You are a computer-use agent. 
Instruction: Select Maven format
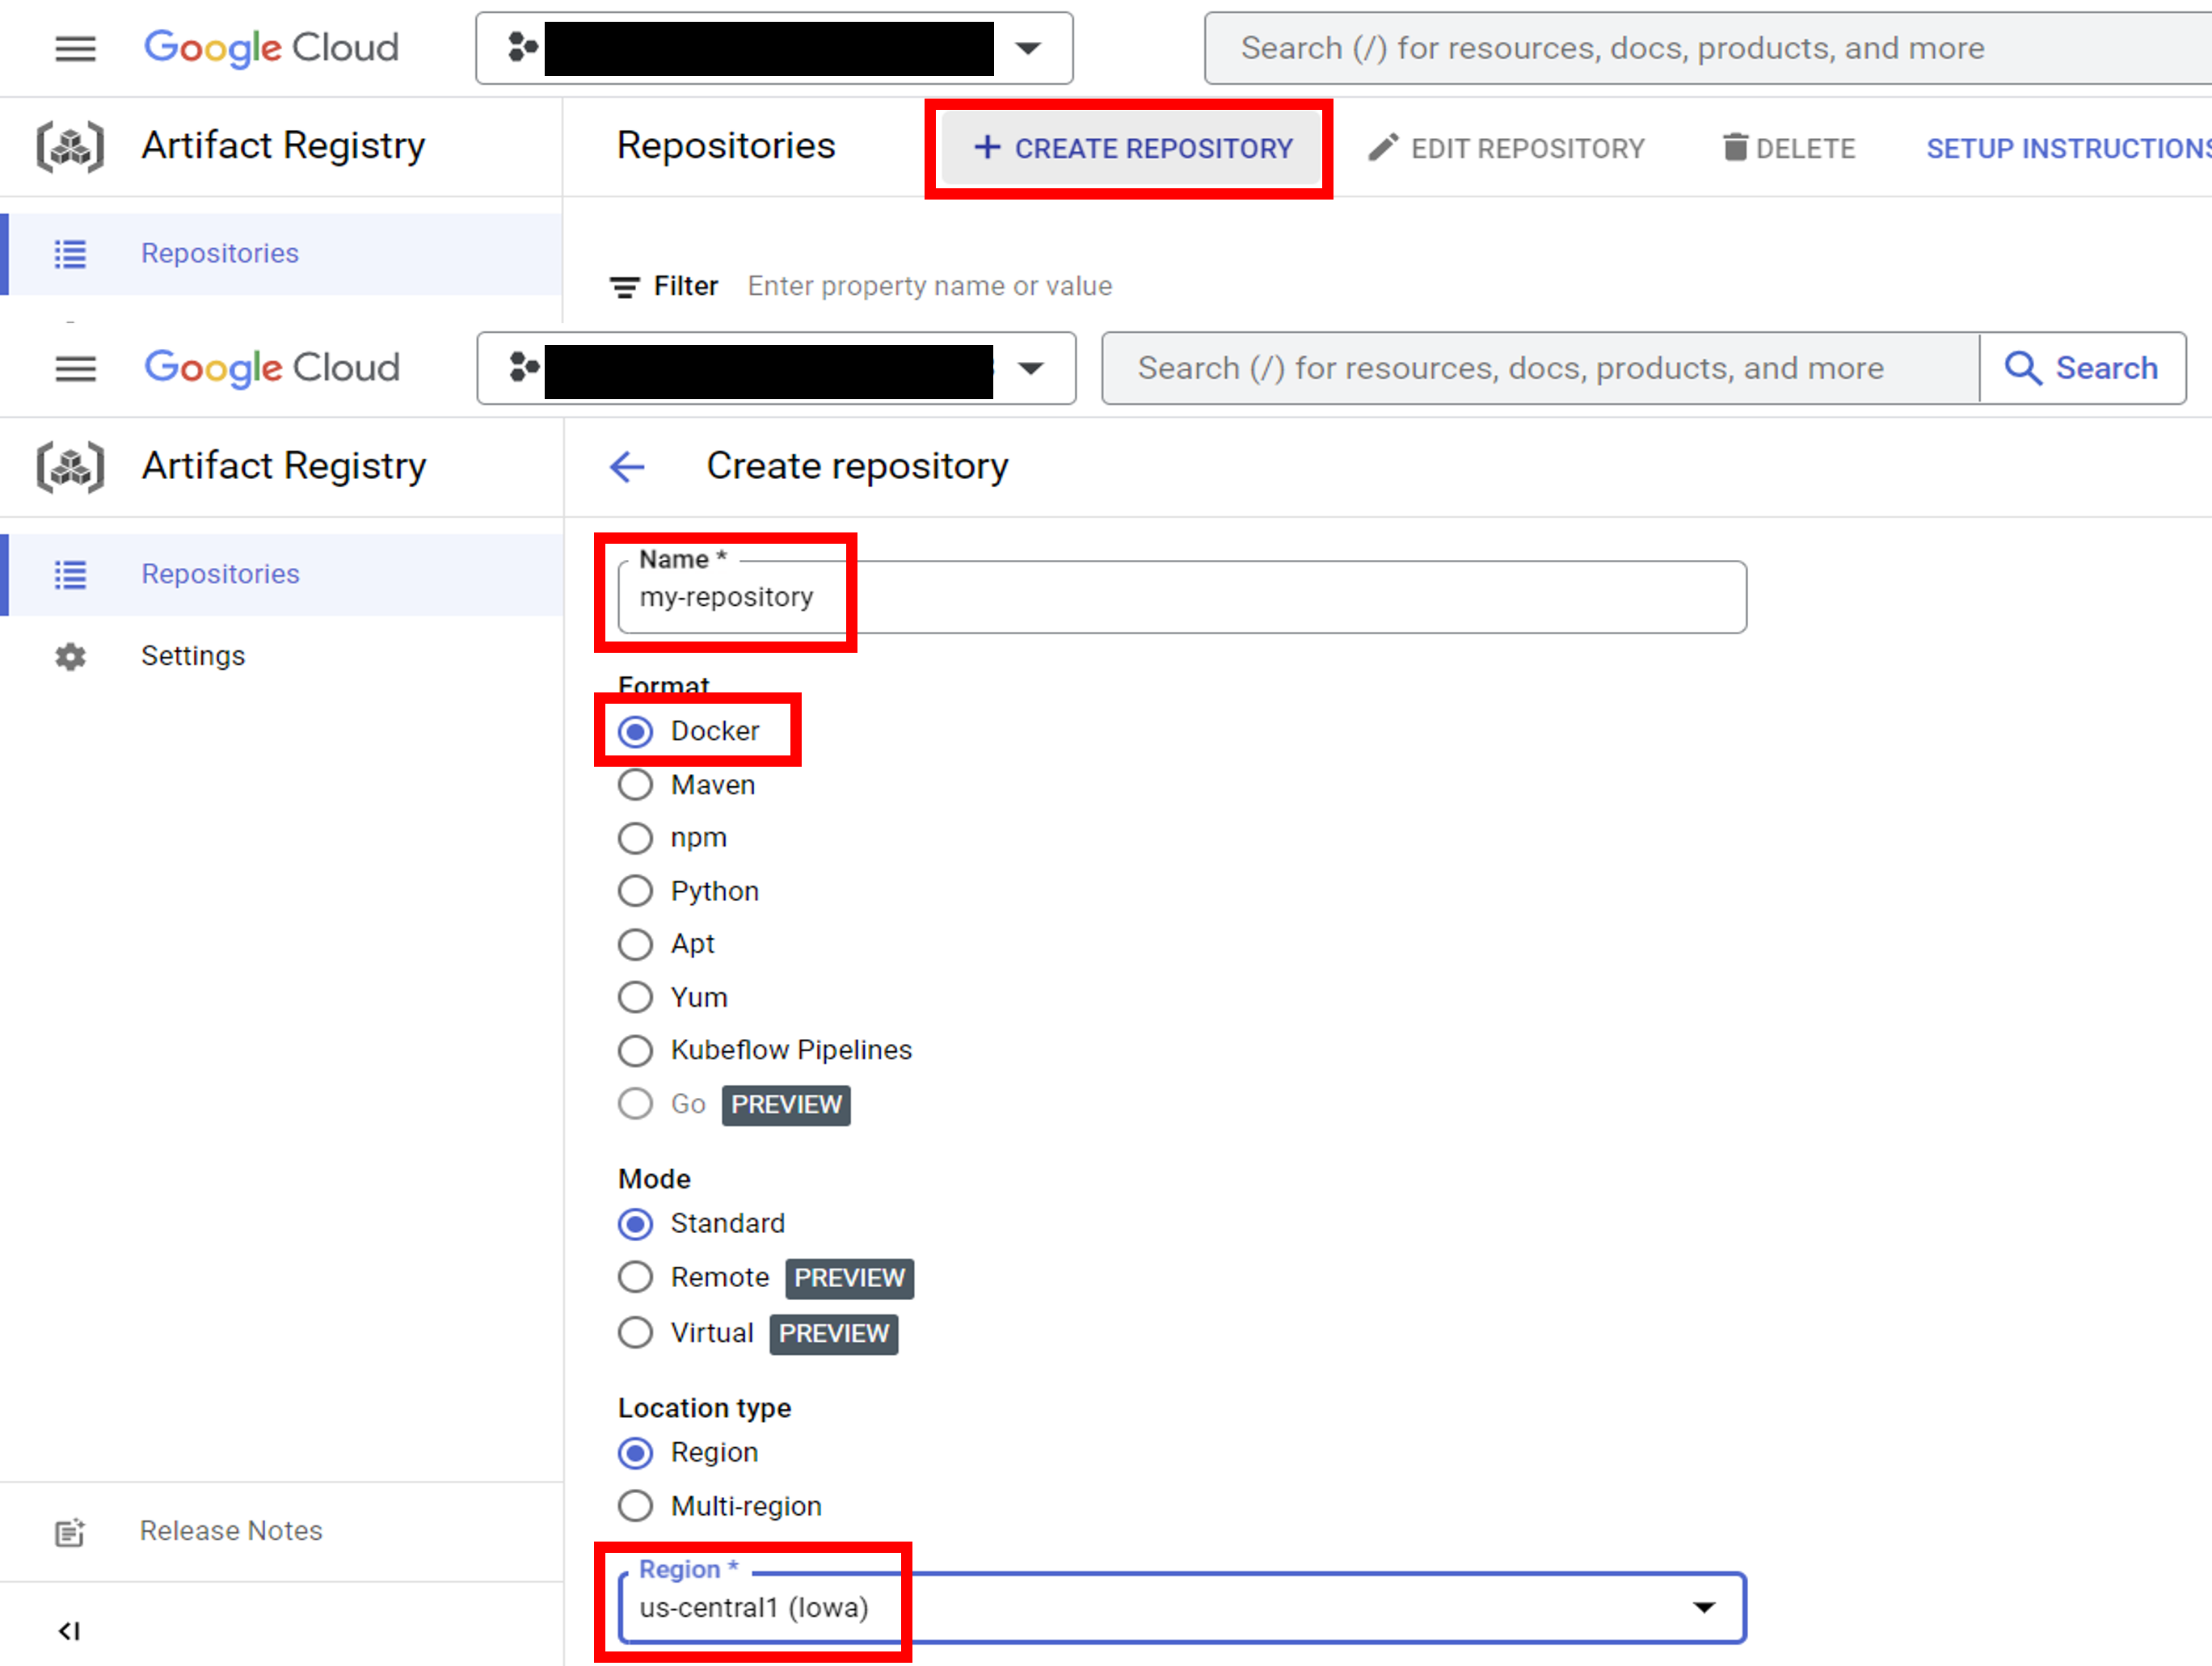point(635,785)
